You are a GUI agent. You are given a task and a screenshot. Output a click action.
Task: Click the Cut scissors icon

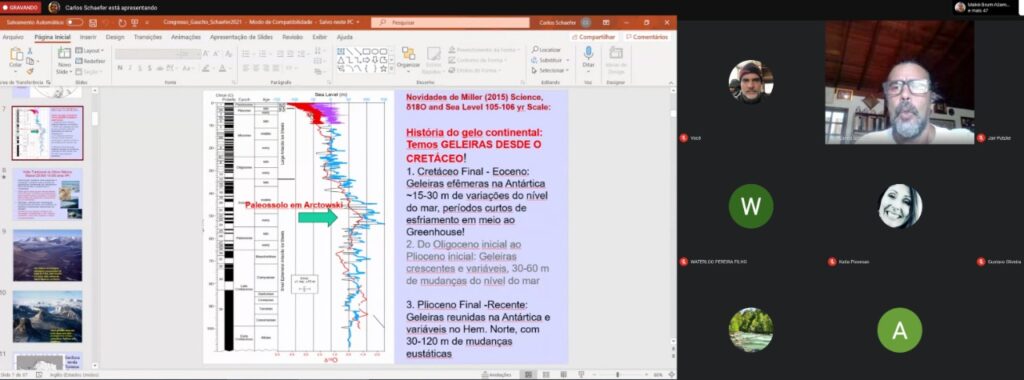[30, 51]
